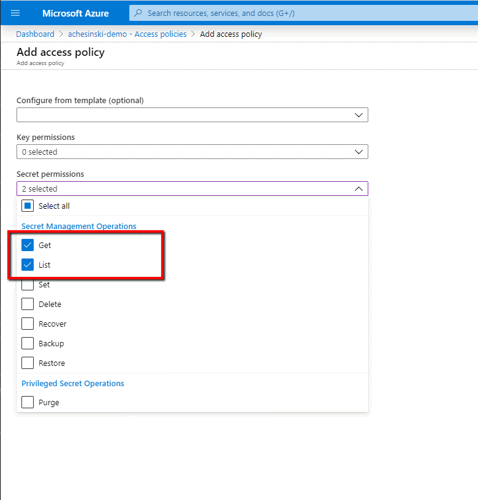Click the search magnifier icon
Viewport: 478px width, 500px height.
pyautogui.click(x=138, y=13)
